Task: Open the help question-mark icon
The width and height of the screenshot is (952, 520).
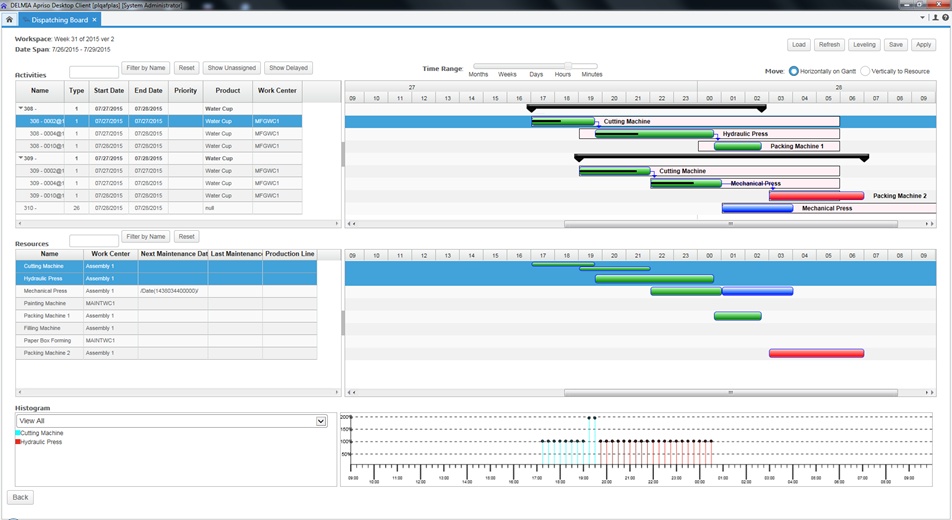Action: [945, 18]
